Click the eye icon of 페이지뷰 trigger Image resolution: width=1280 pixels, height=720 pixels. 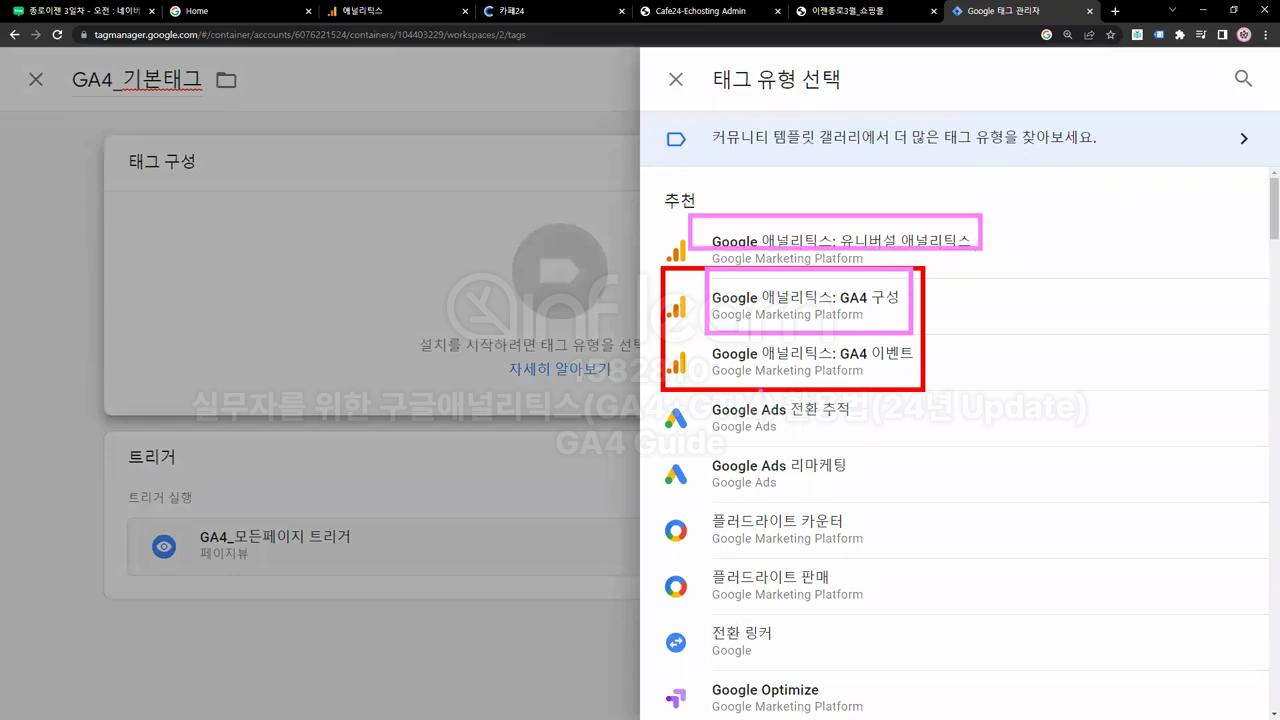pos(164,546)
